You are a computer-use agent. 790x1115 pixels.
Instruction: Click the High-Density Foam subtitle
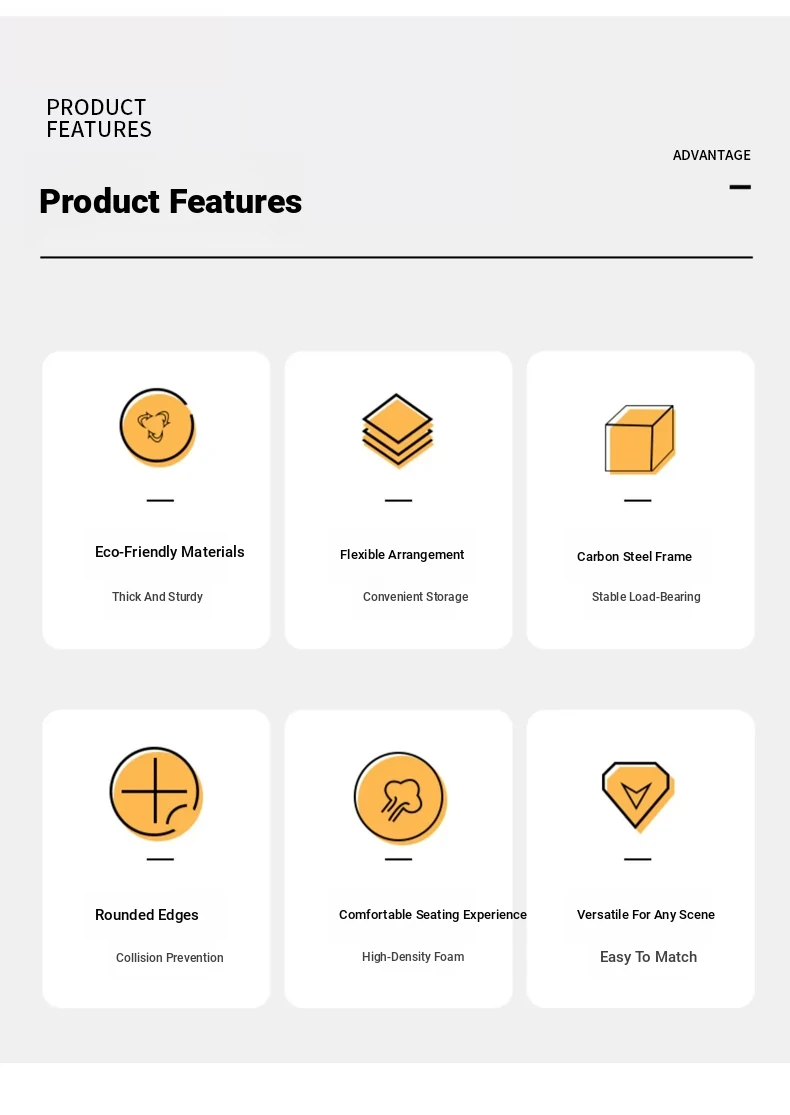coord(412,957)
